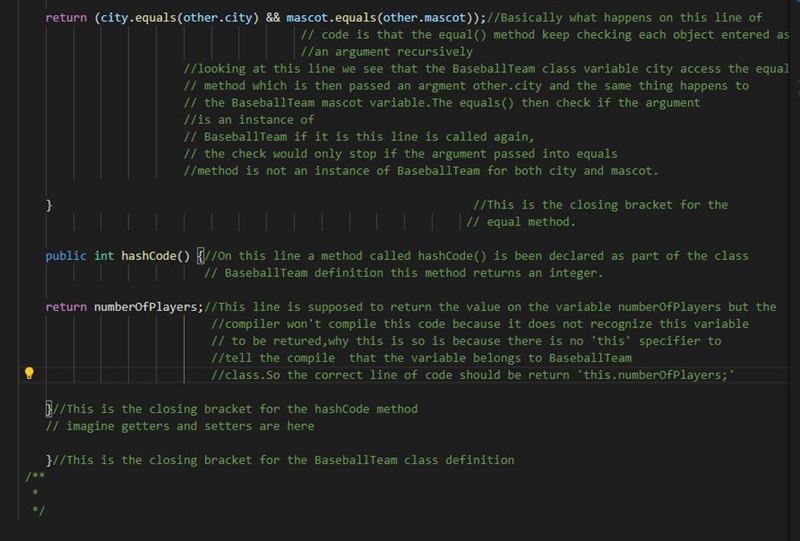Click closing bracket of the hashCode method
Image resolution: width=800 pixels, height=541 pixels.
[49, 409]
